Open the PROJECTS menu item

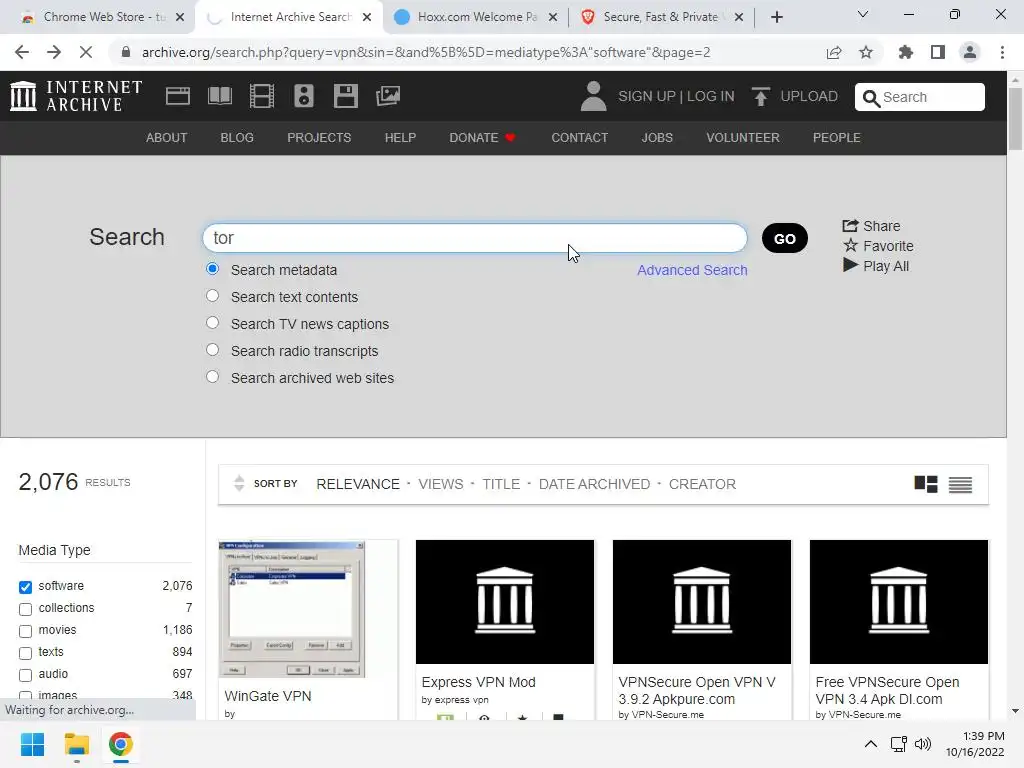(x=319, y=138)
